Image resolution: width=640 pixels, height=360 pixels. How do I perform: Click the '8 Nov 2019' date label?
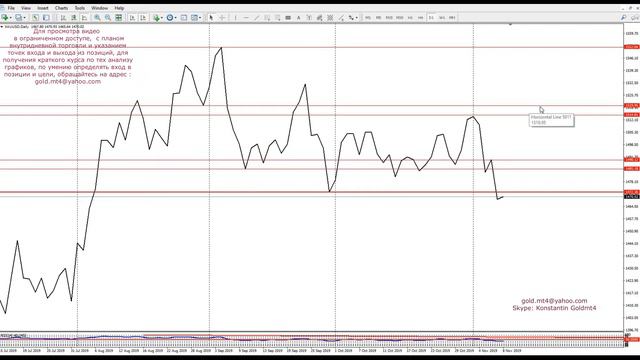[x=512, y=351]
